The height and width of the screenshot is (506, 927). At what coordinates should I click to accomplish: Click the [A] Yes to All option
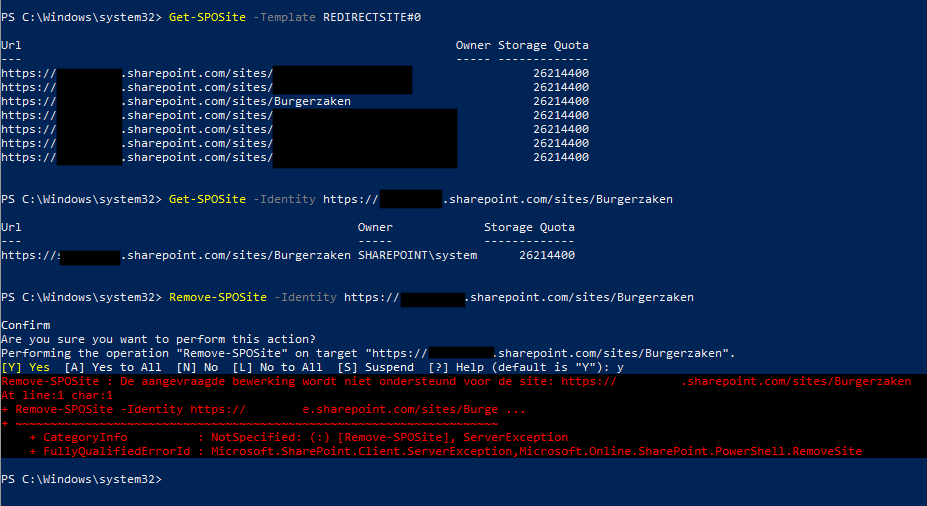click(112, 367)
